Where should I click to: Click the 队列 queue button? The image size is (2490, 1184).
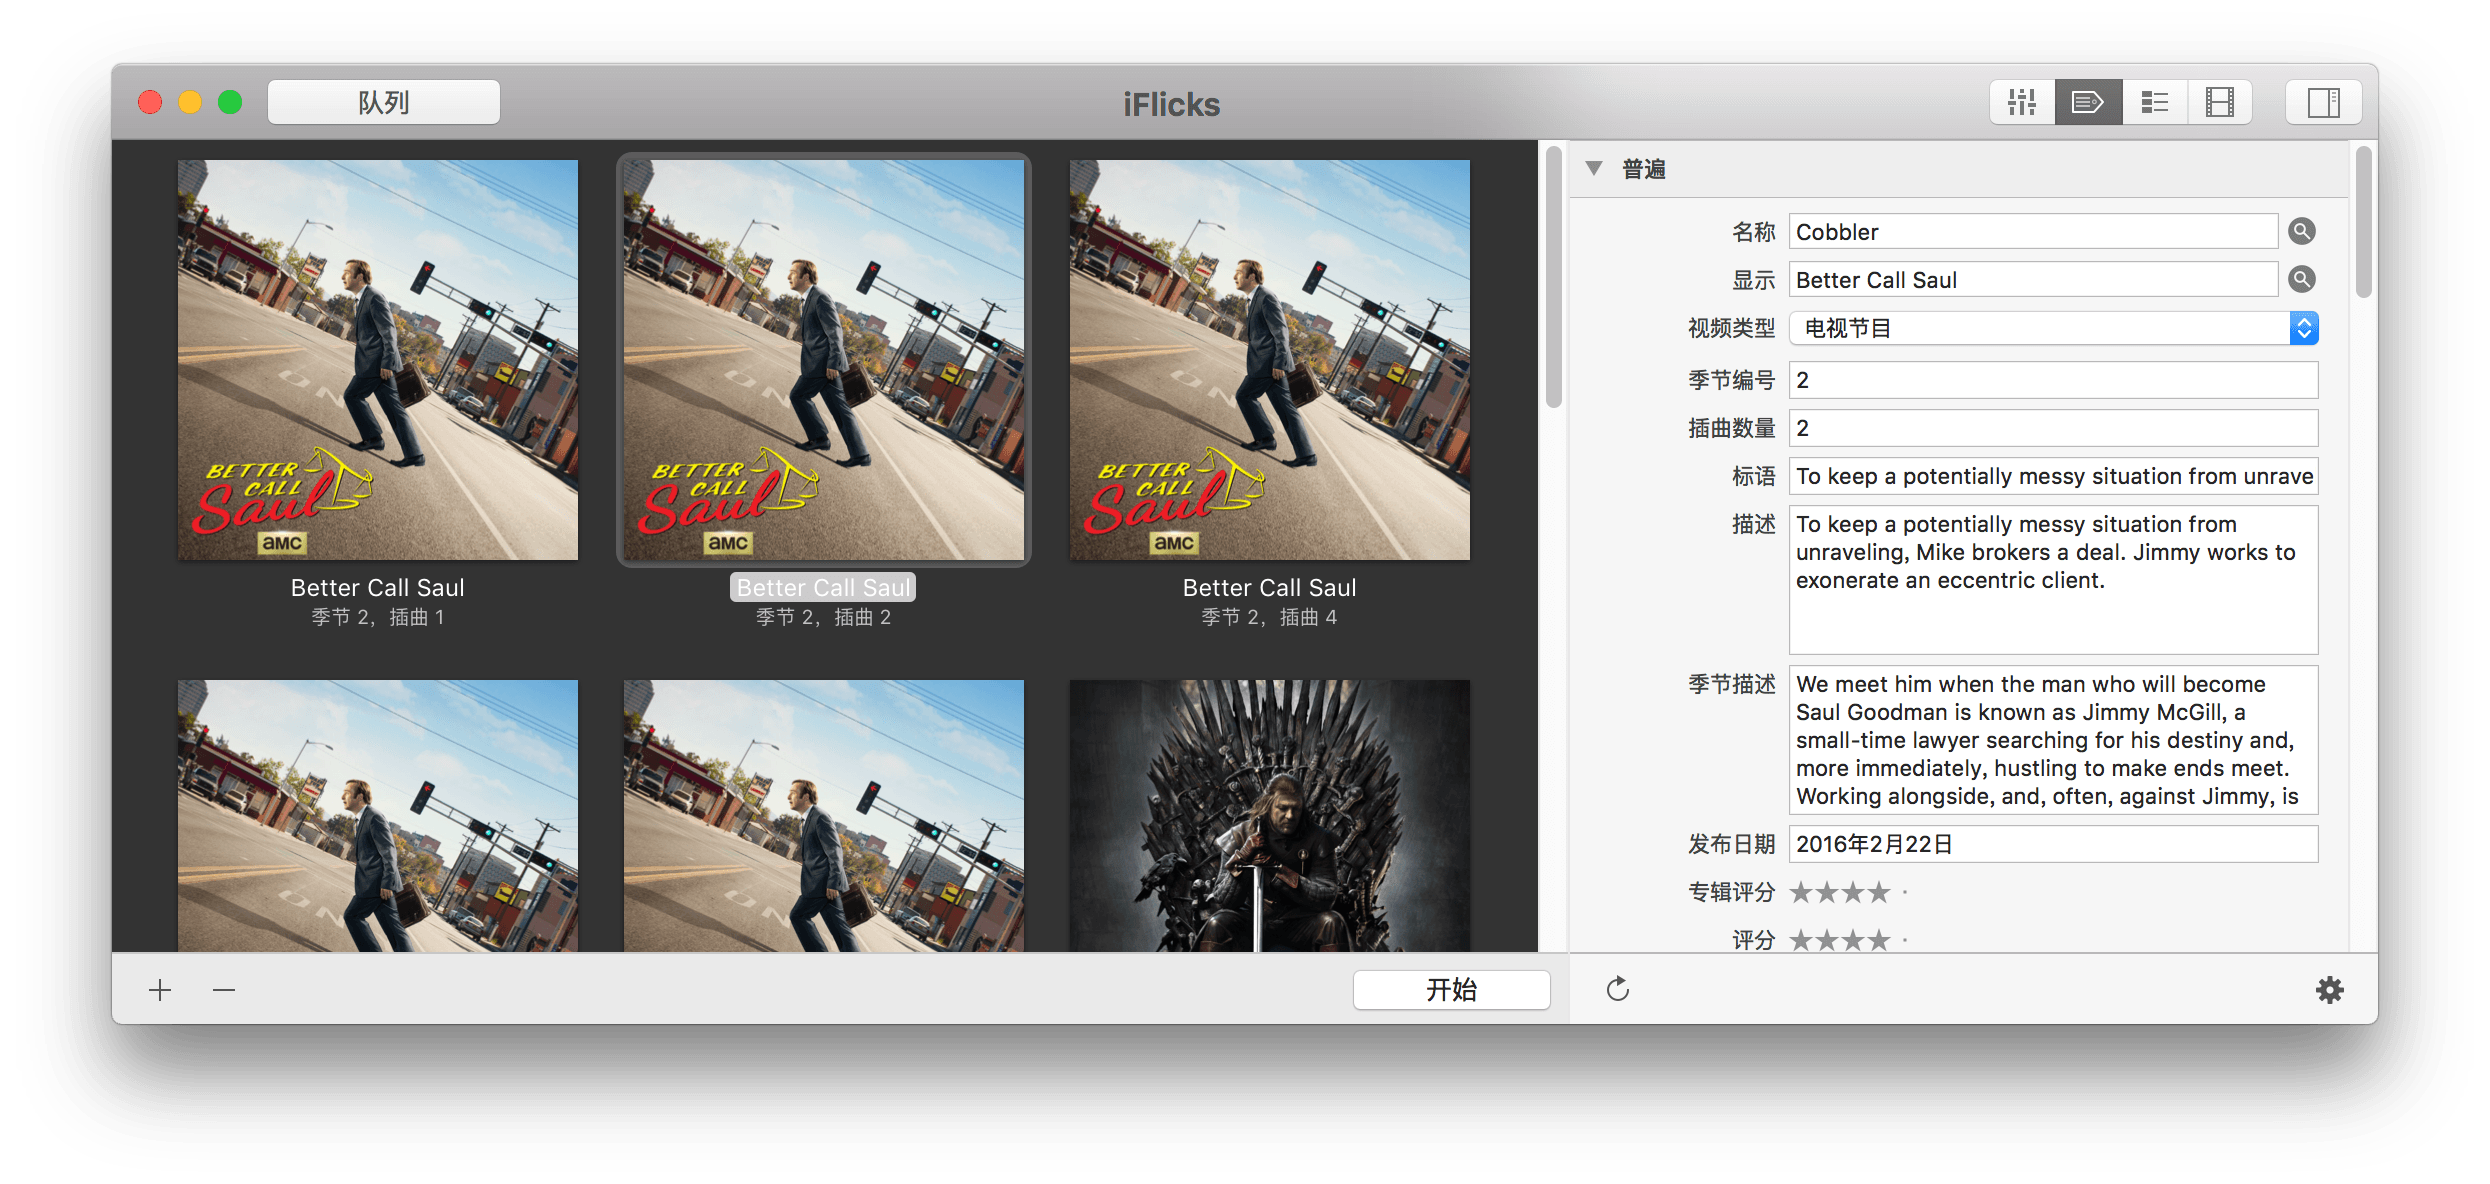point(384,102)
